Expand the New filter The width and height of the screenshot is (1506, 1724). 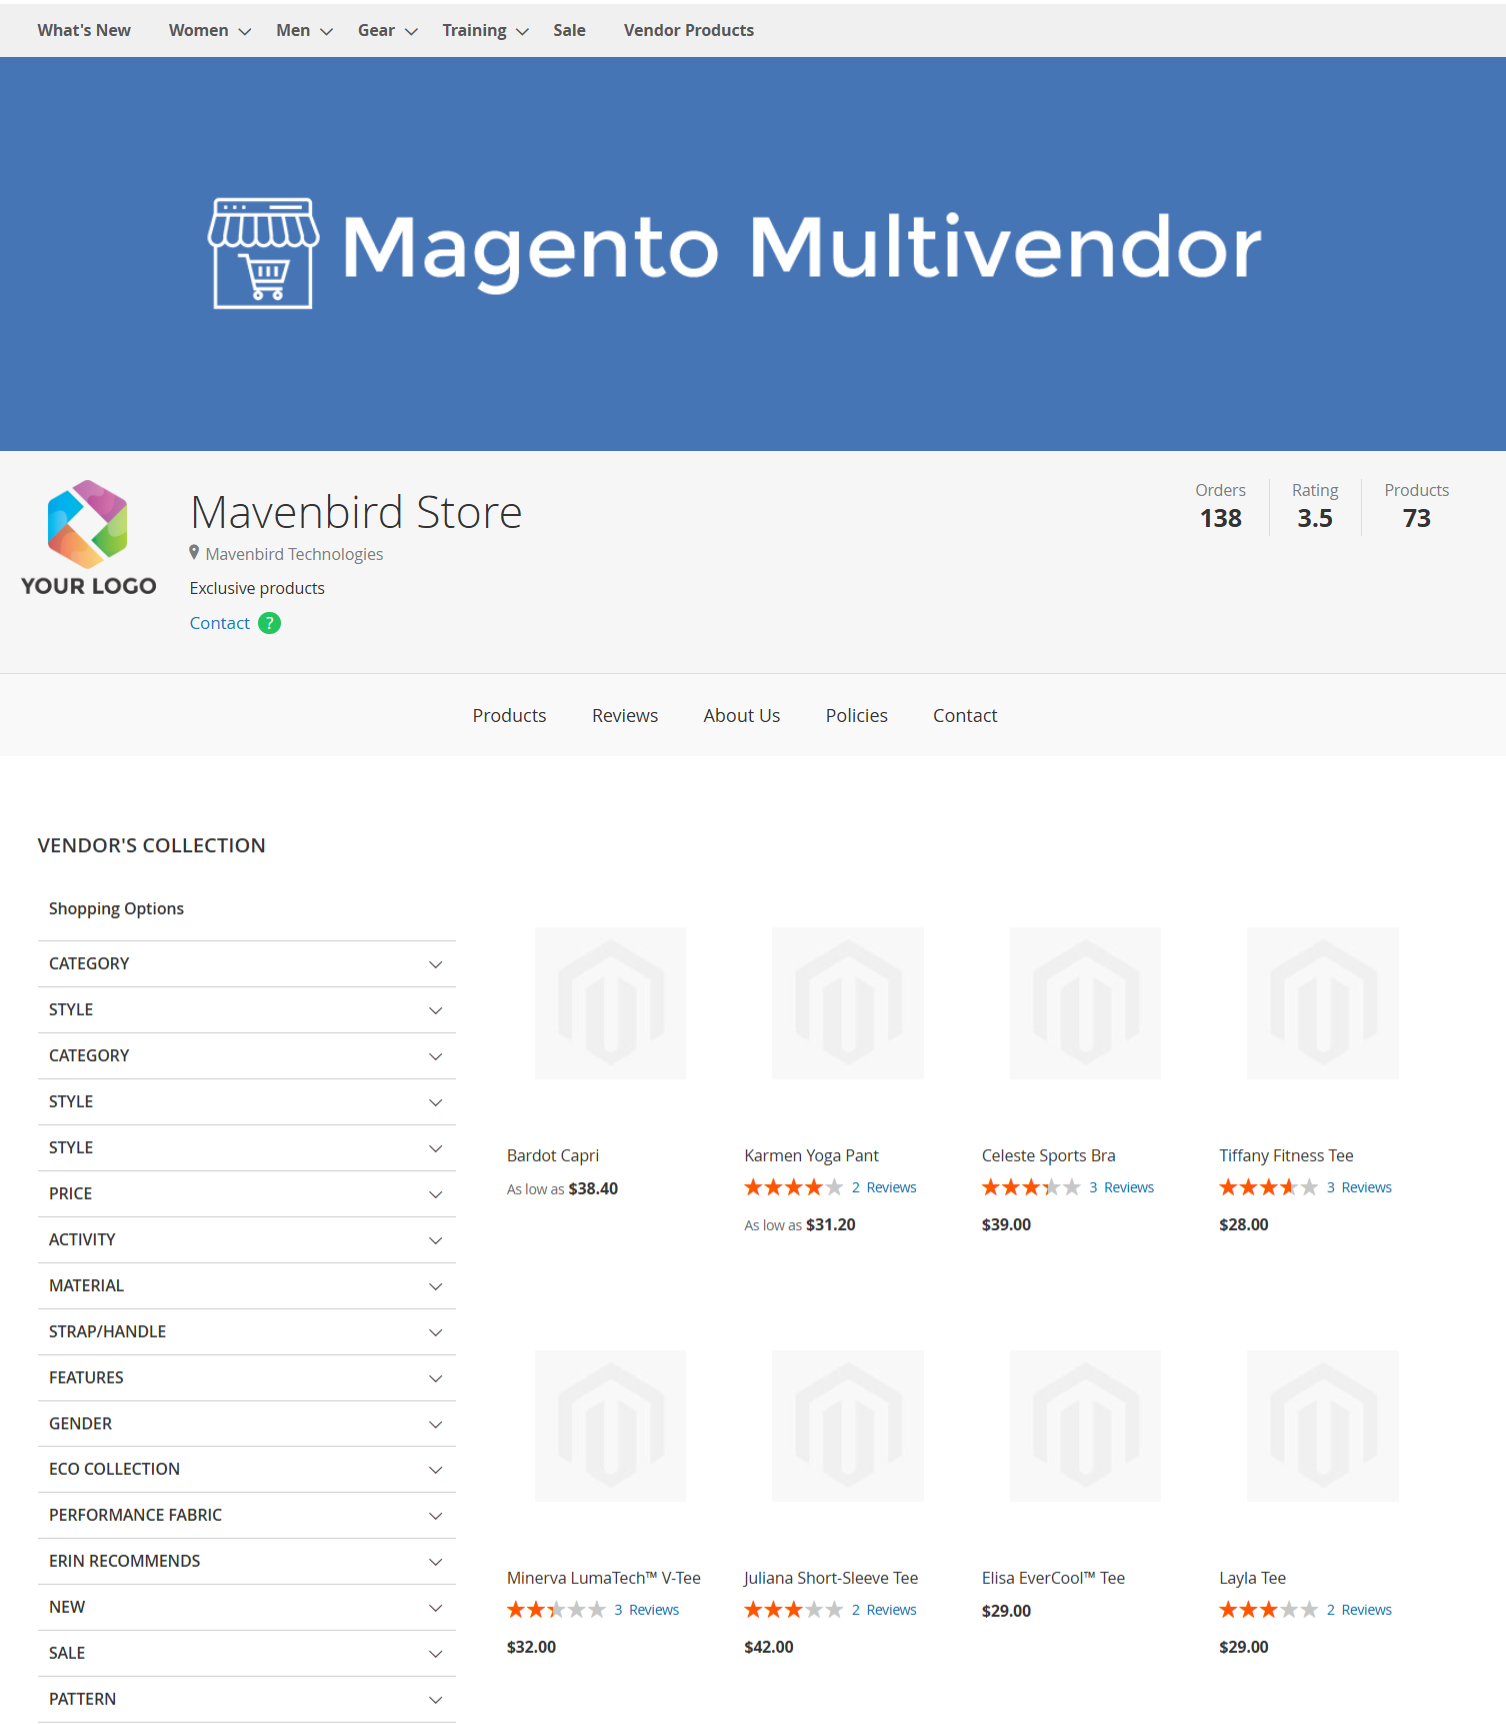tap(247, 1607)
